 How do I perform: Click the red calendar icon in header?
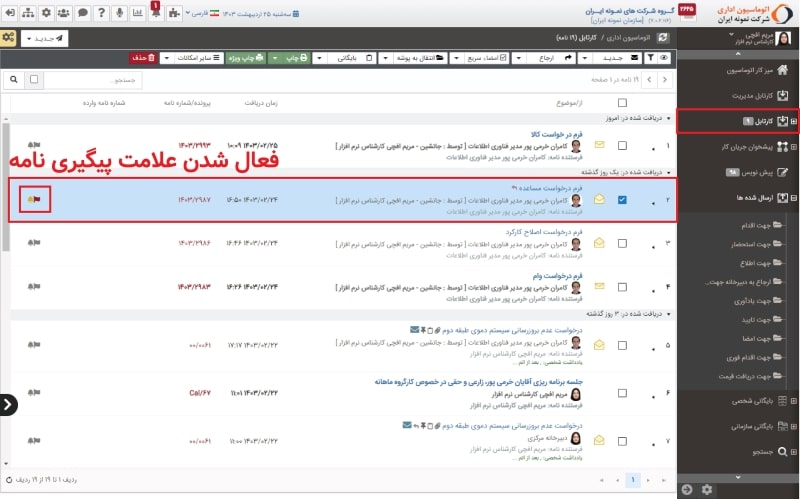tap(687, 12)
